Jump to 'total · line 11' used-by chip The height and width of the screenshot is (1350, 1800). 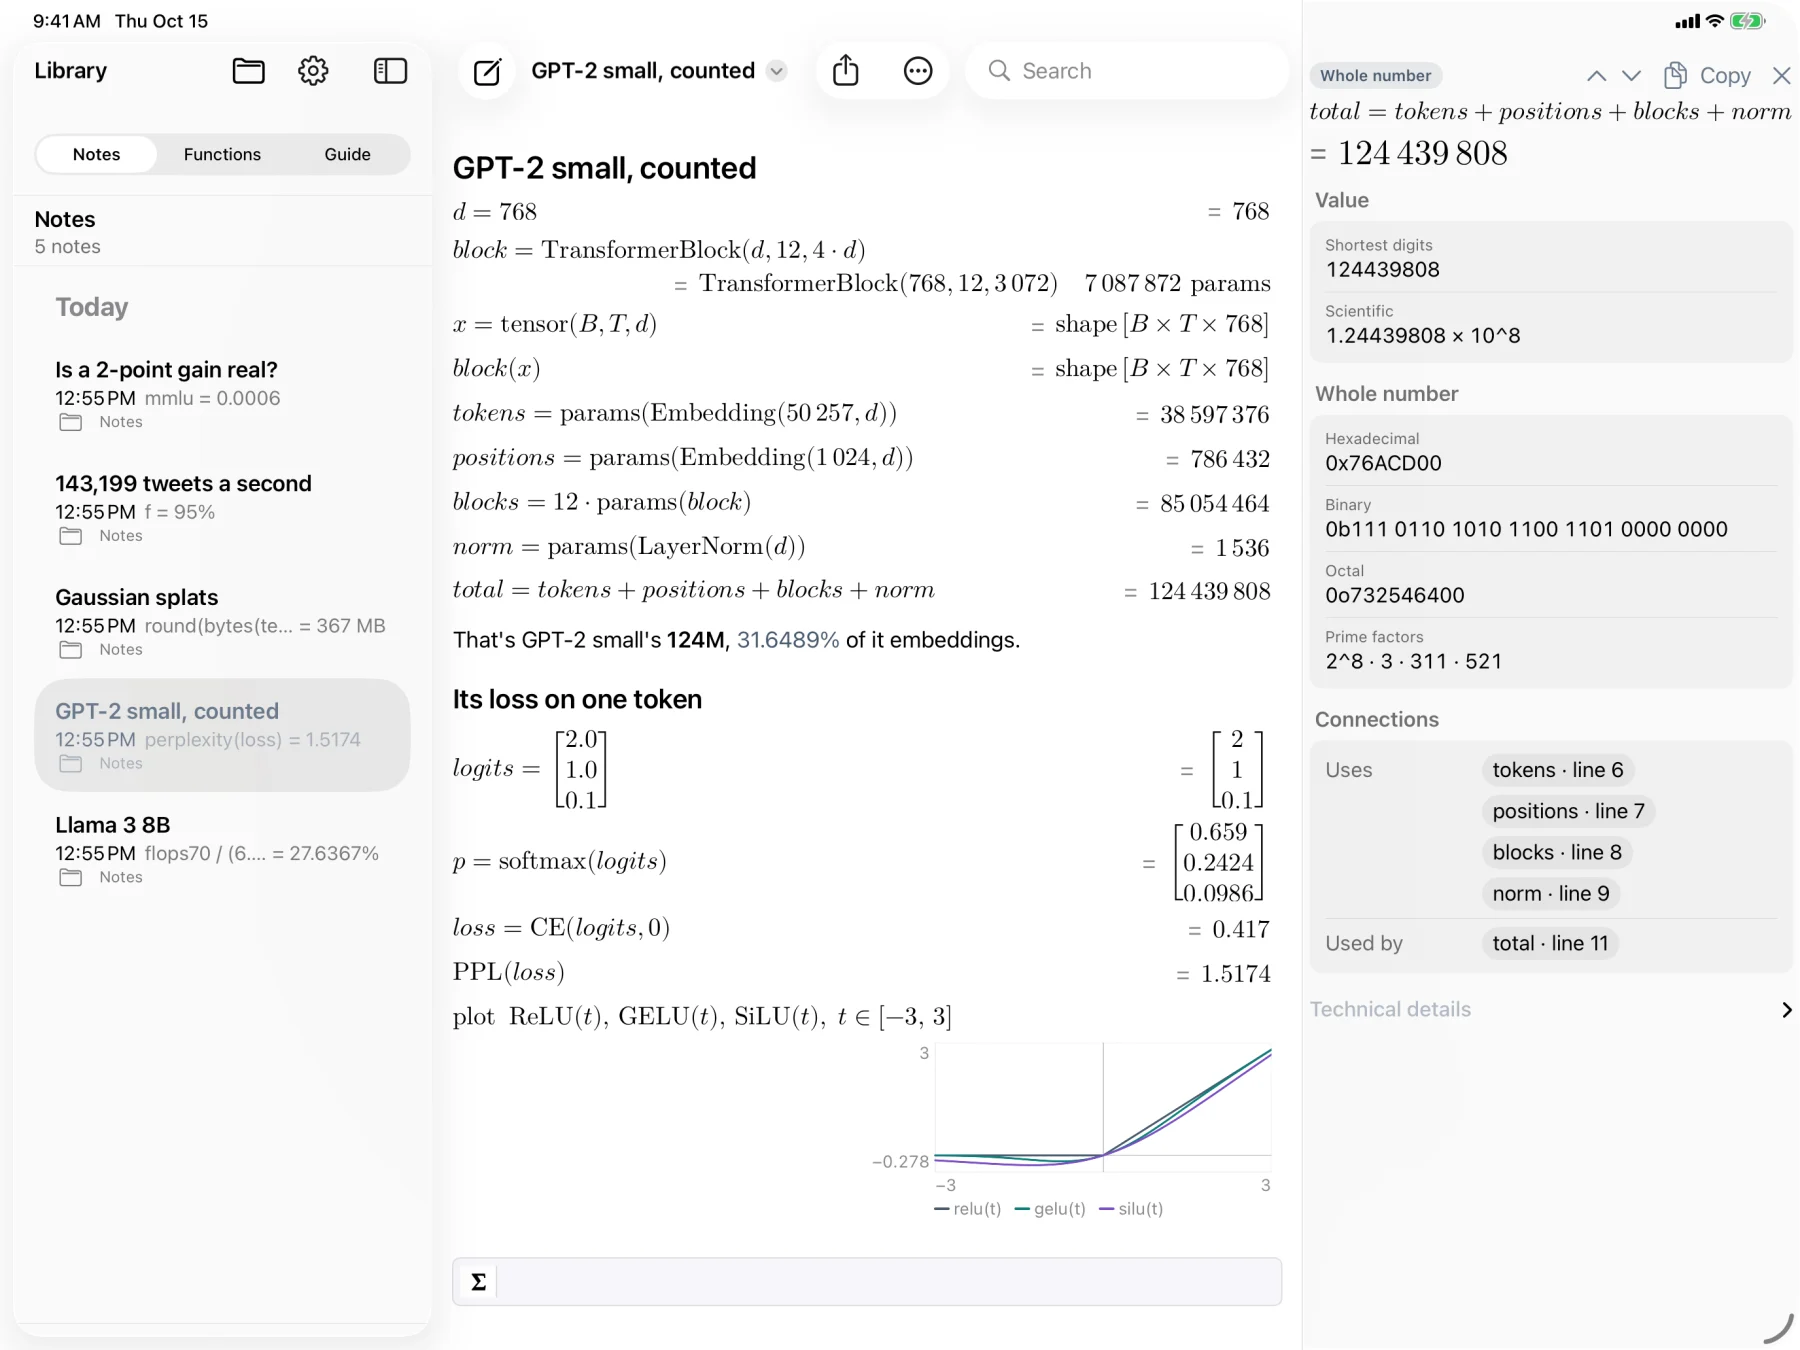(1550, 943)
